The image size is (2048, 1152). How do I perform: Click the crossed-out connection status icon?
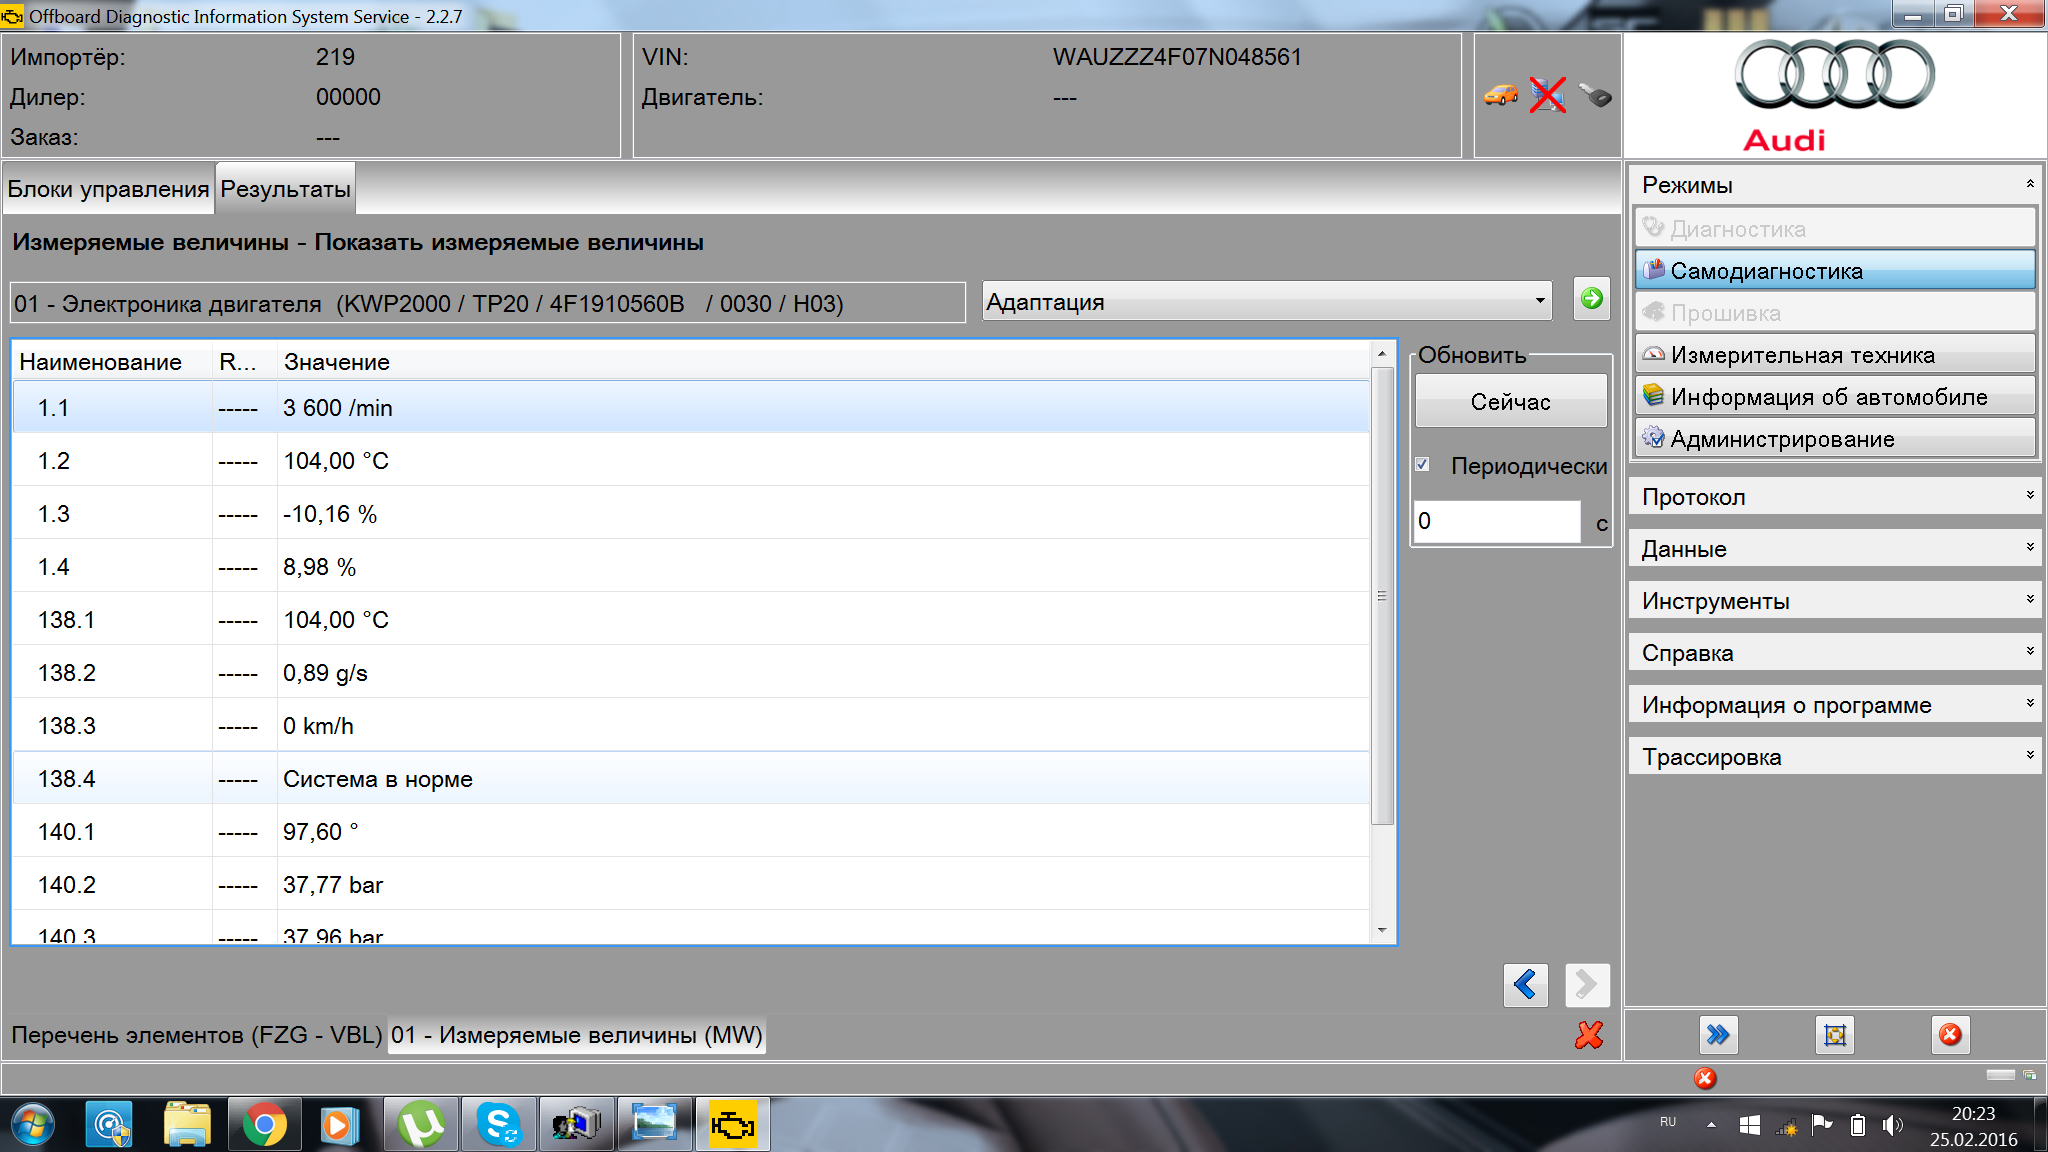(1547, 96)
